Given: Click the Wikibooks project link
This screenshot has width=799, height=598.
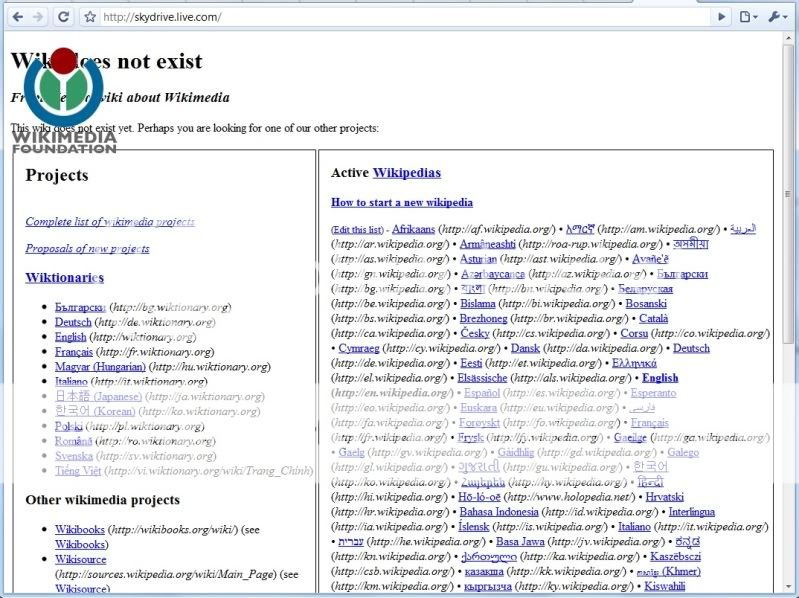Looking at the screenshot, I should click(x=79, y=529).
